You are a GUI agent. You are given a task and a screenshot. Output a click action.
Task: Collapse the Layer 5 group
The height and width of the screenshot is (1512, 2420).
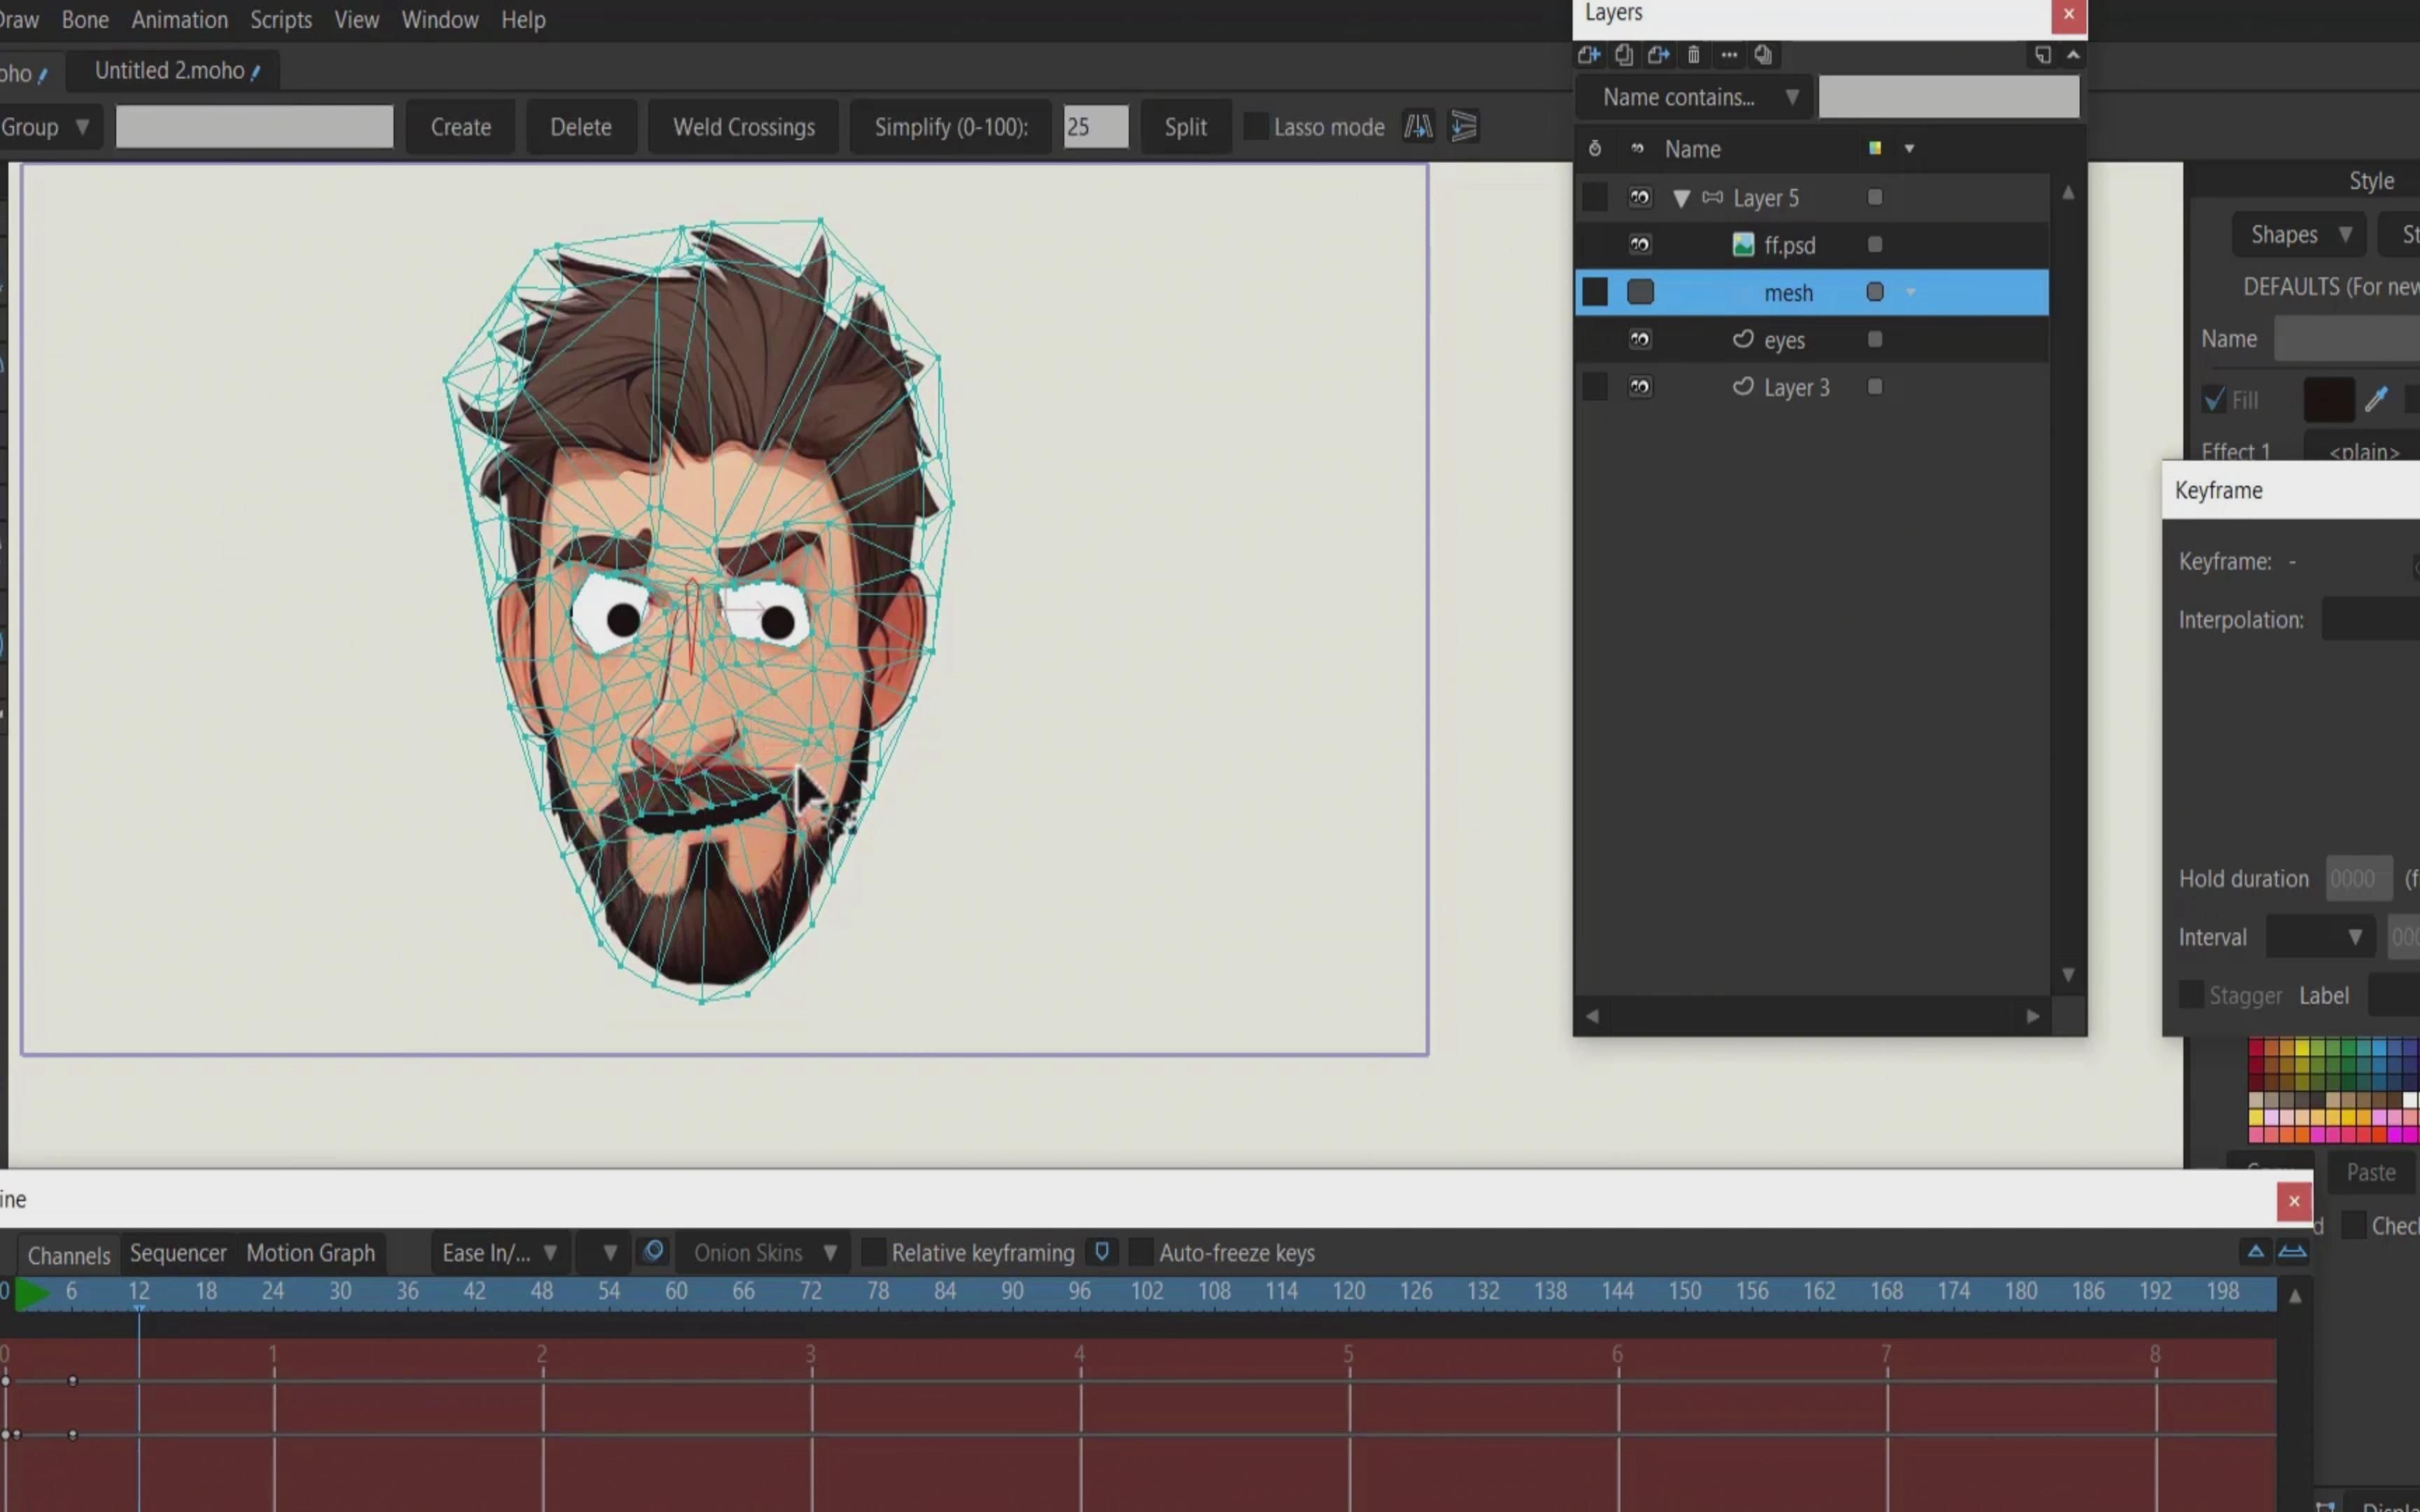pos(1681,198)
